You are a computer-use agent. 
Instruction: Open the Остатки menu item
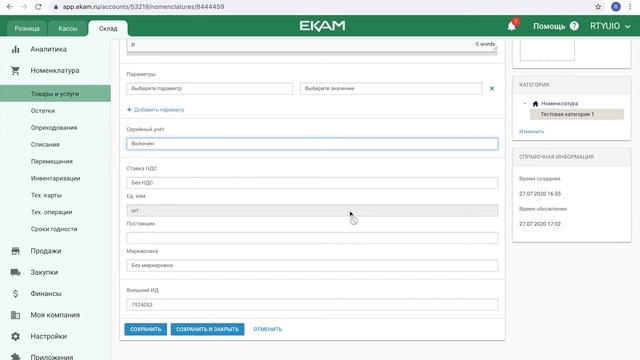pos(43,111)
